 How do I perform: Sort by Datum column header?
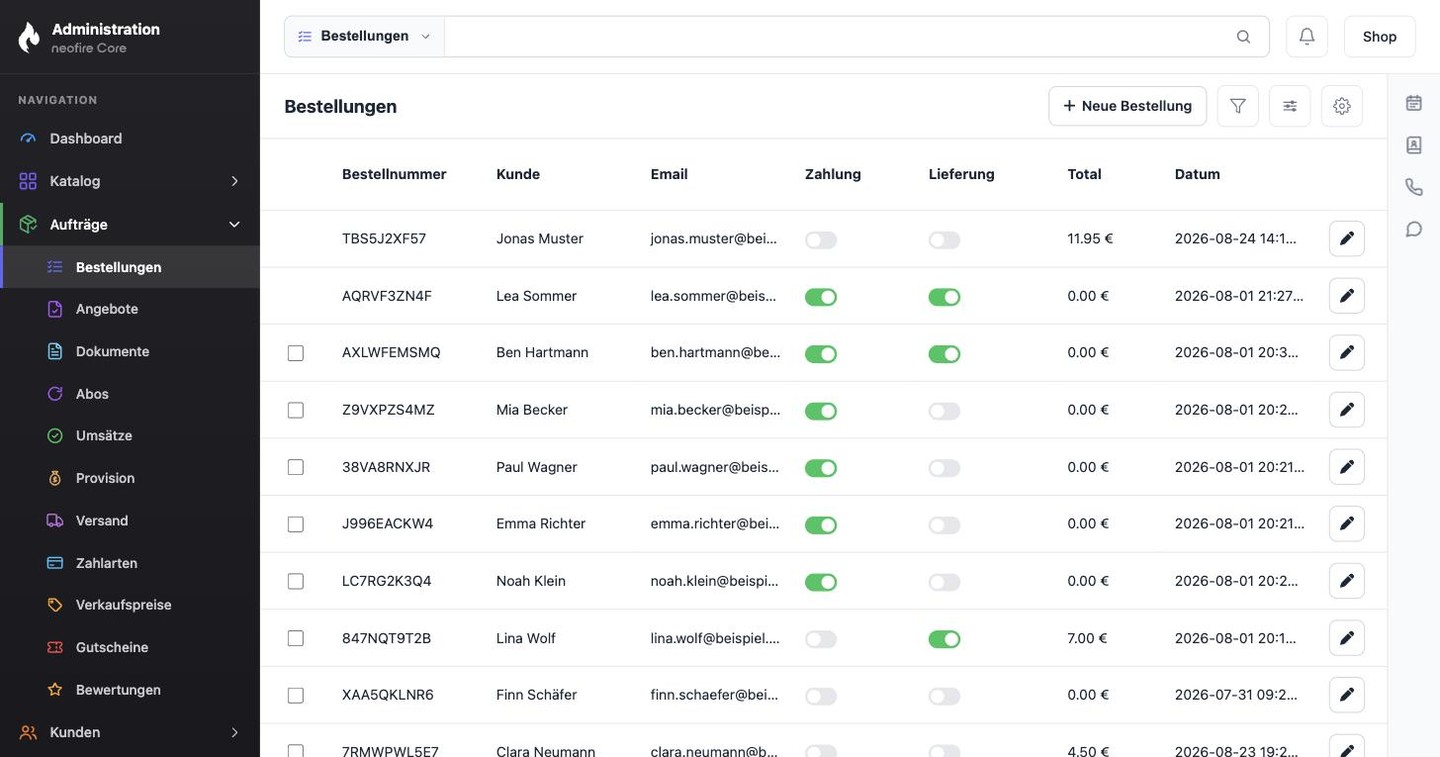[1197, 174]
